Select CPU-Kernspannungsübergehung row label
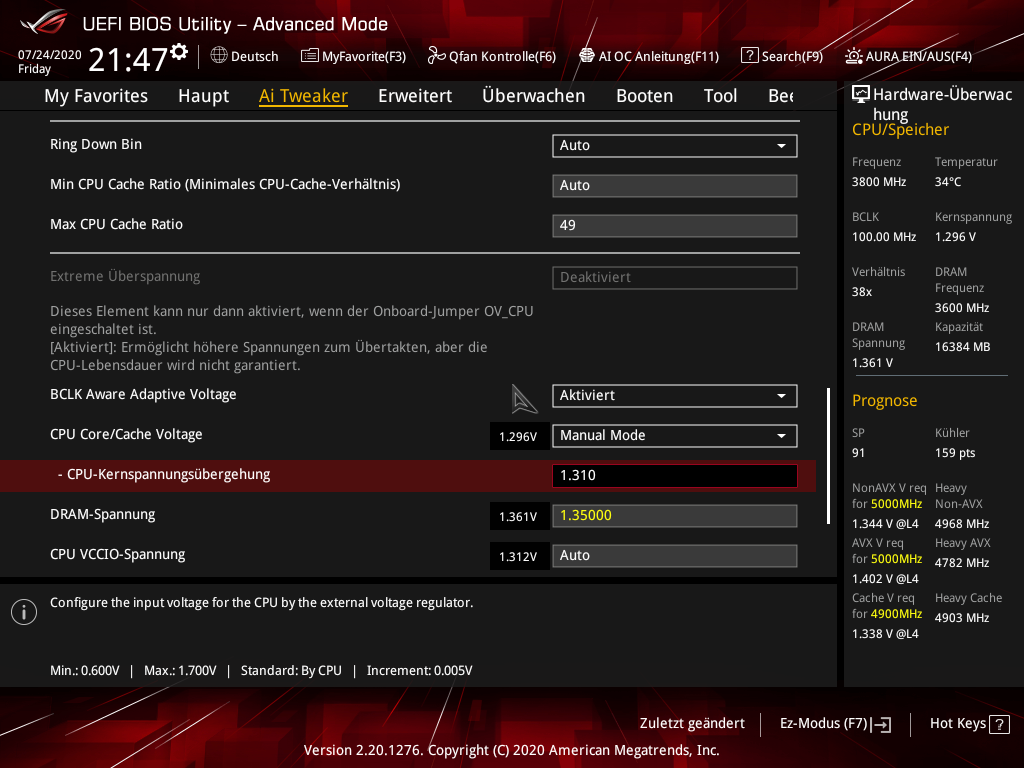Viewport: 1024px width, 768px height. [164, 474]
